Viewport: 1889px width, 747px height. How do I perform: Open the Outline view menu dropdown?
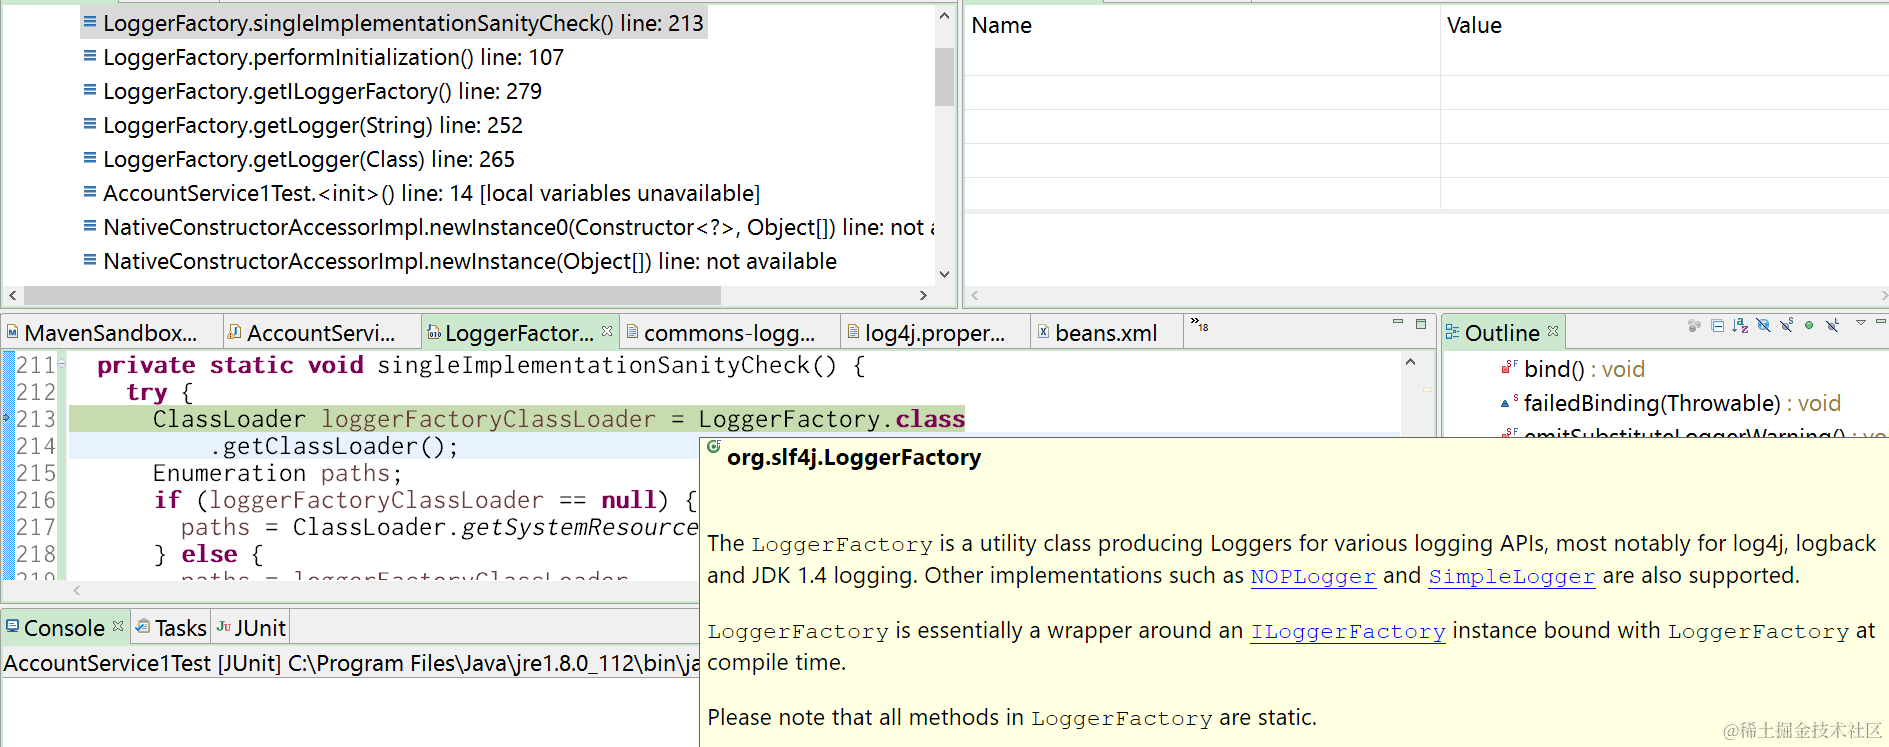click(1861, 323)
